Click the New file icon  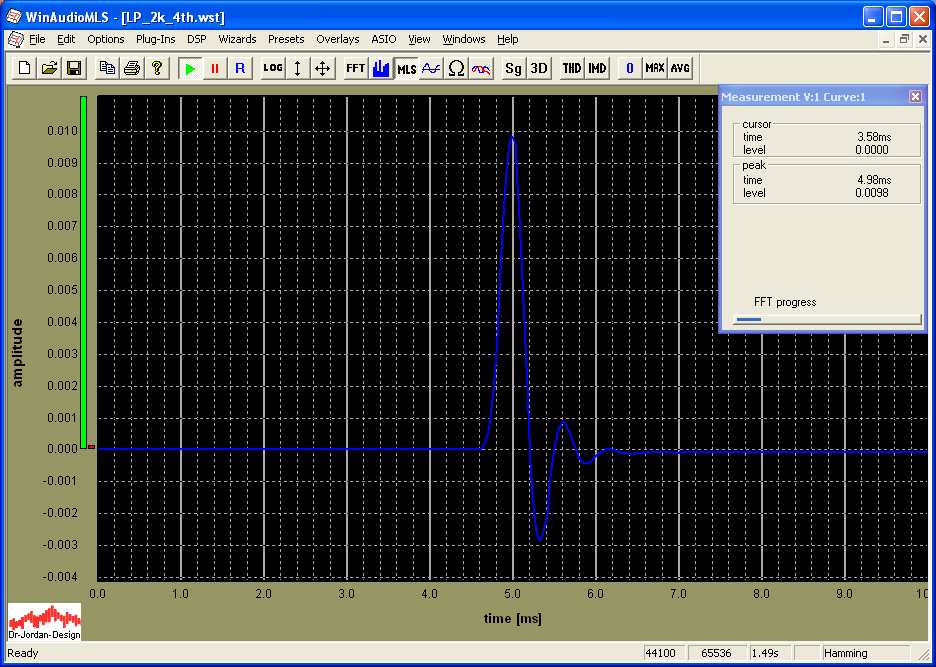[x=25, y=68]
